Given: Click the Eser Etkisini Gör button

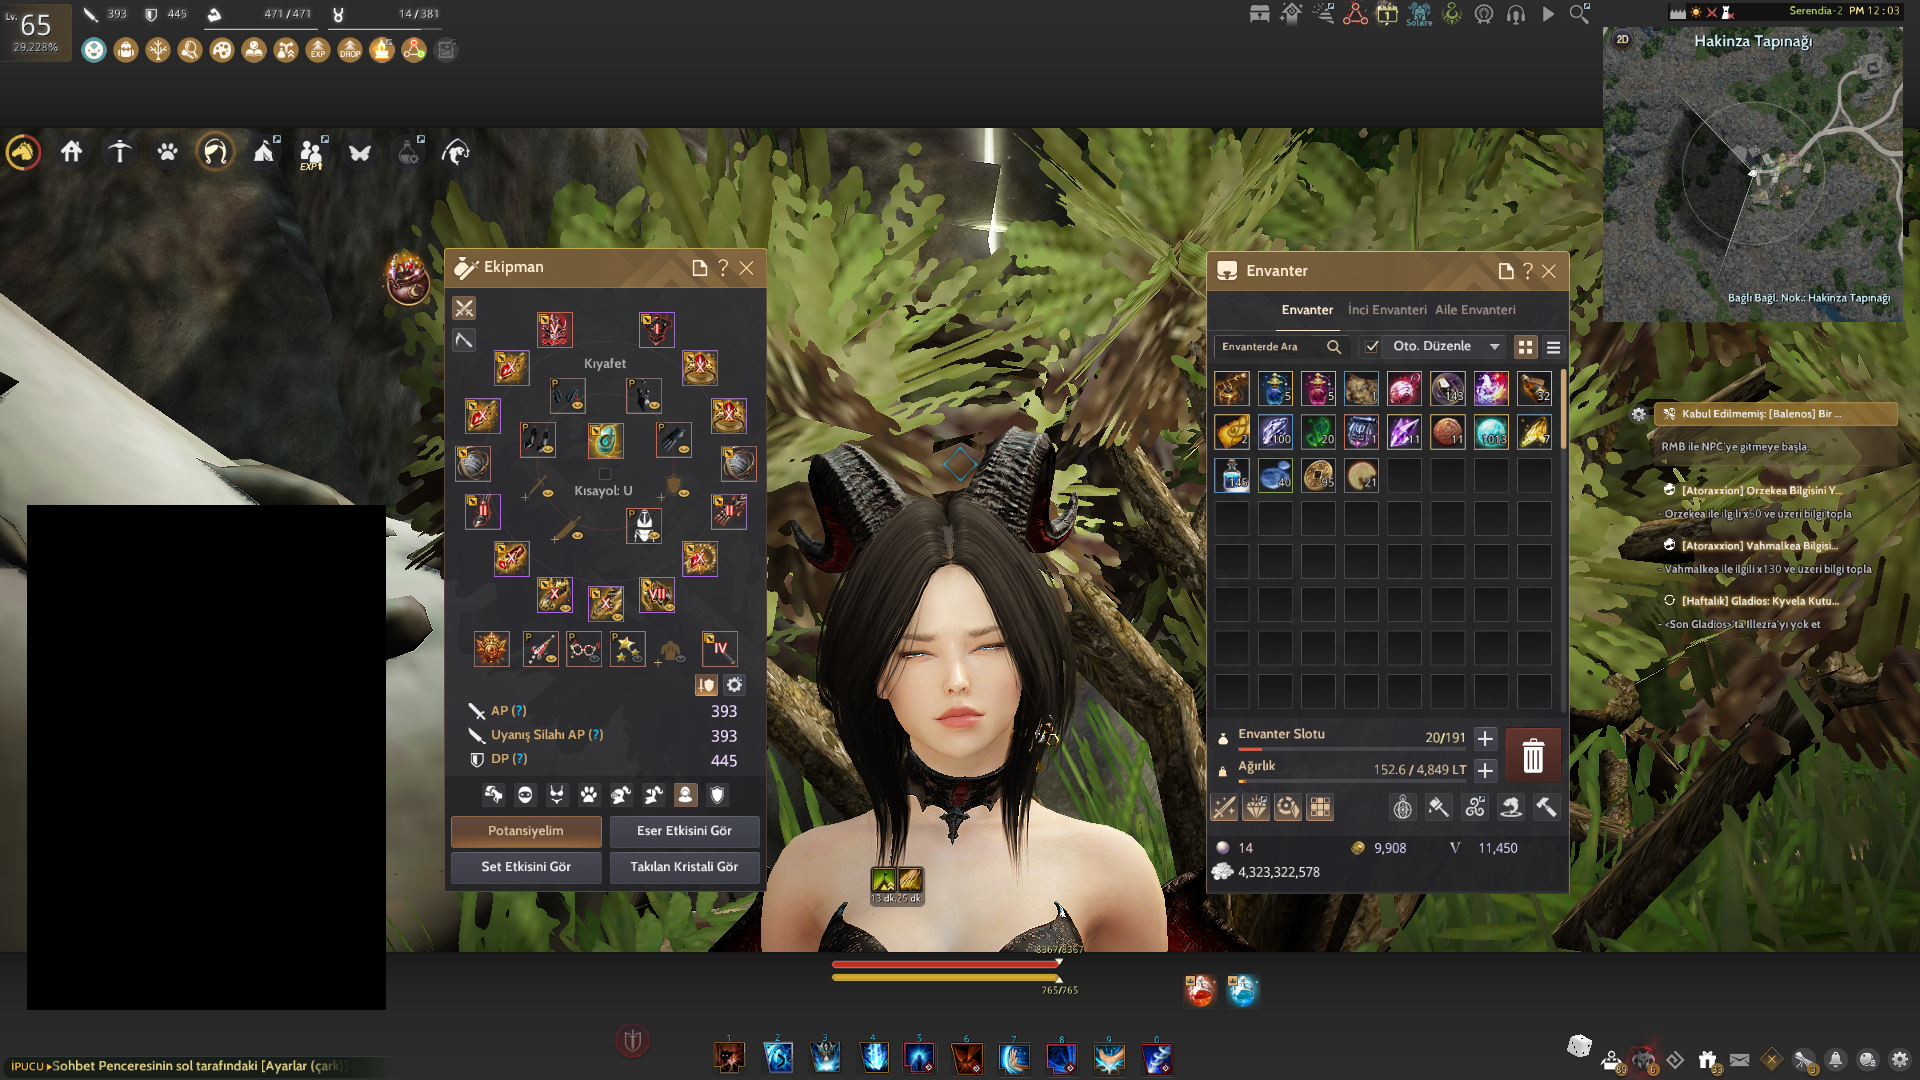Looking at the screenshot, I should click(x=684, y=831).
